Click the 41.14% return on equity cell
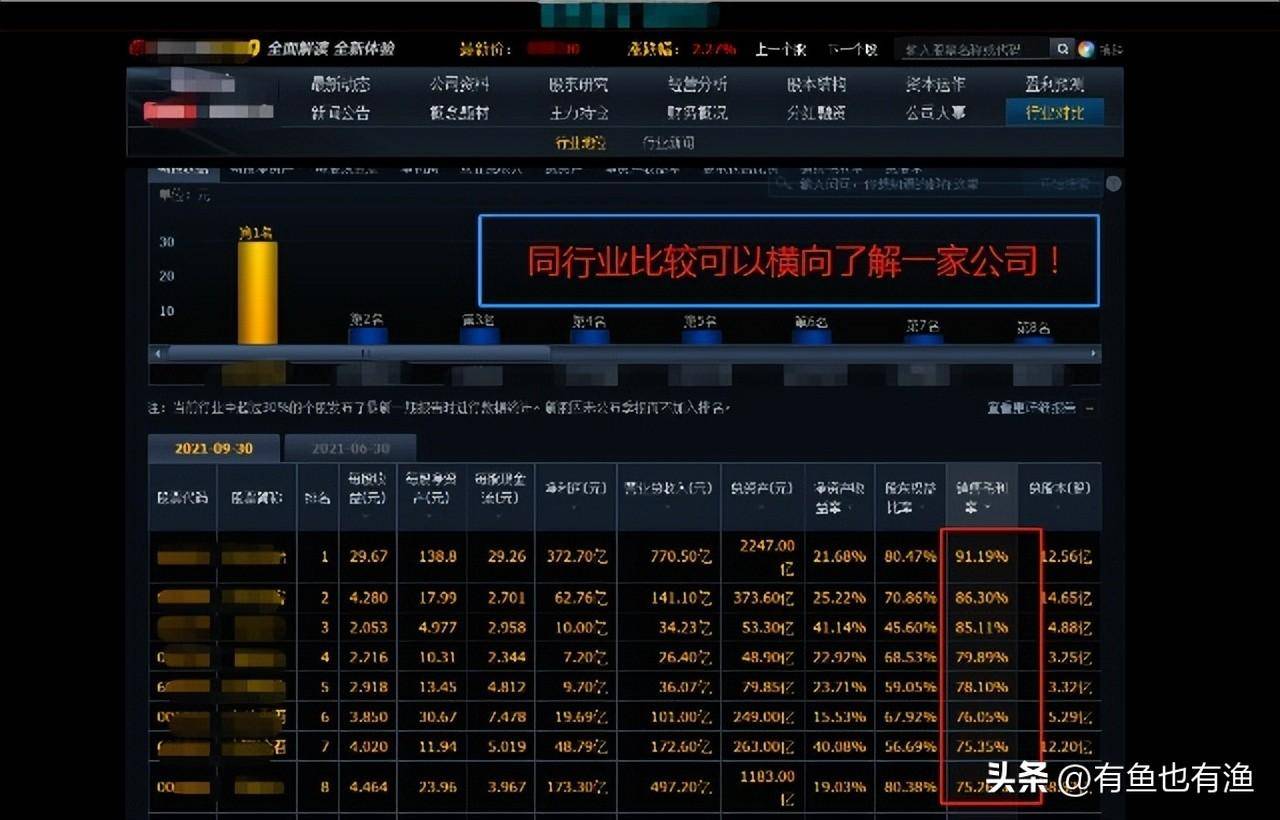1280x820 pixels. pyautogui.click(x=839, y=628)
